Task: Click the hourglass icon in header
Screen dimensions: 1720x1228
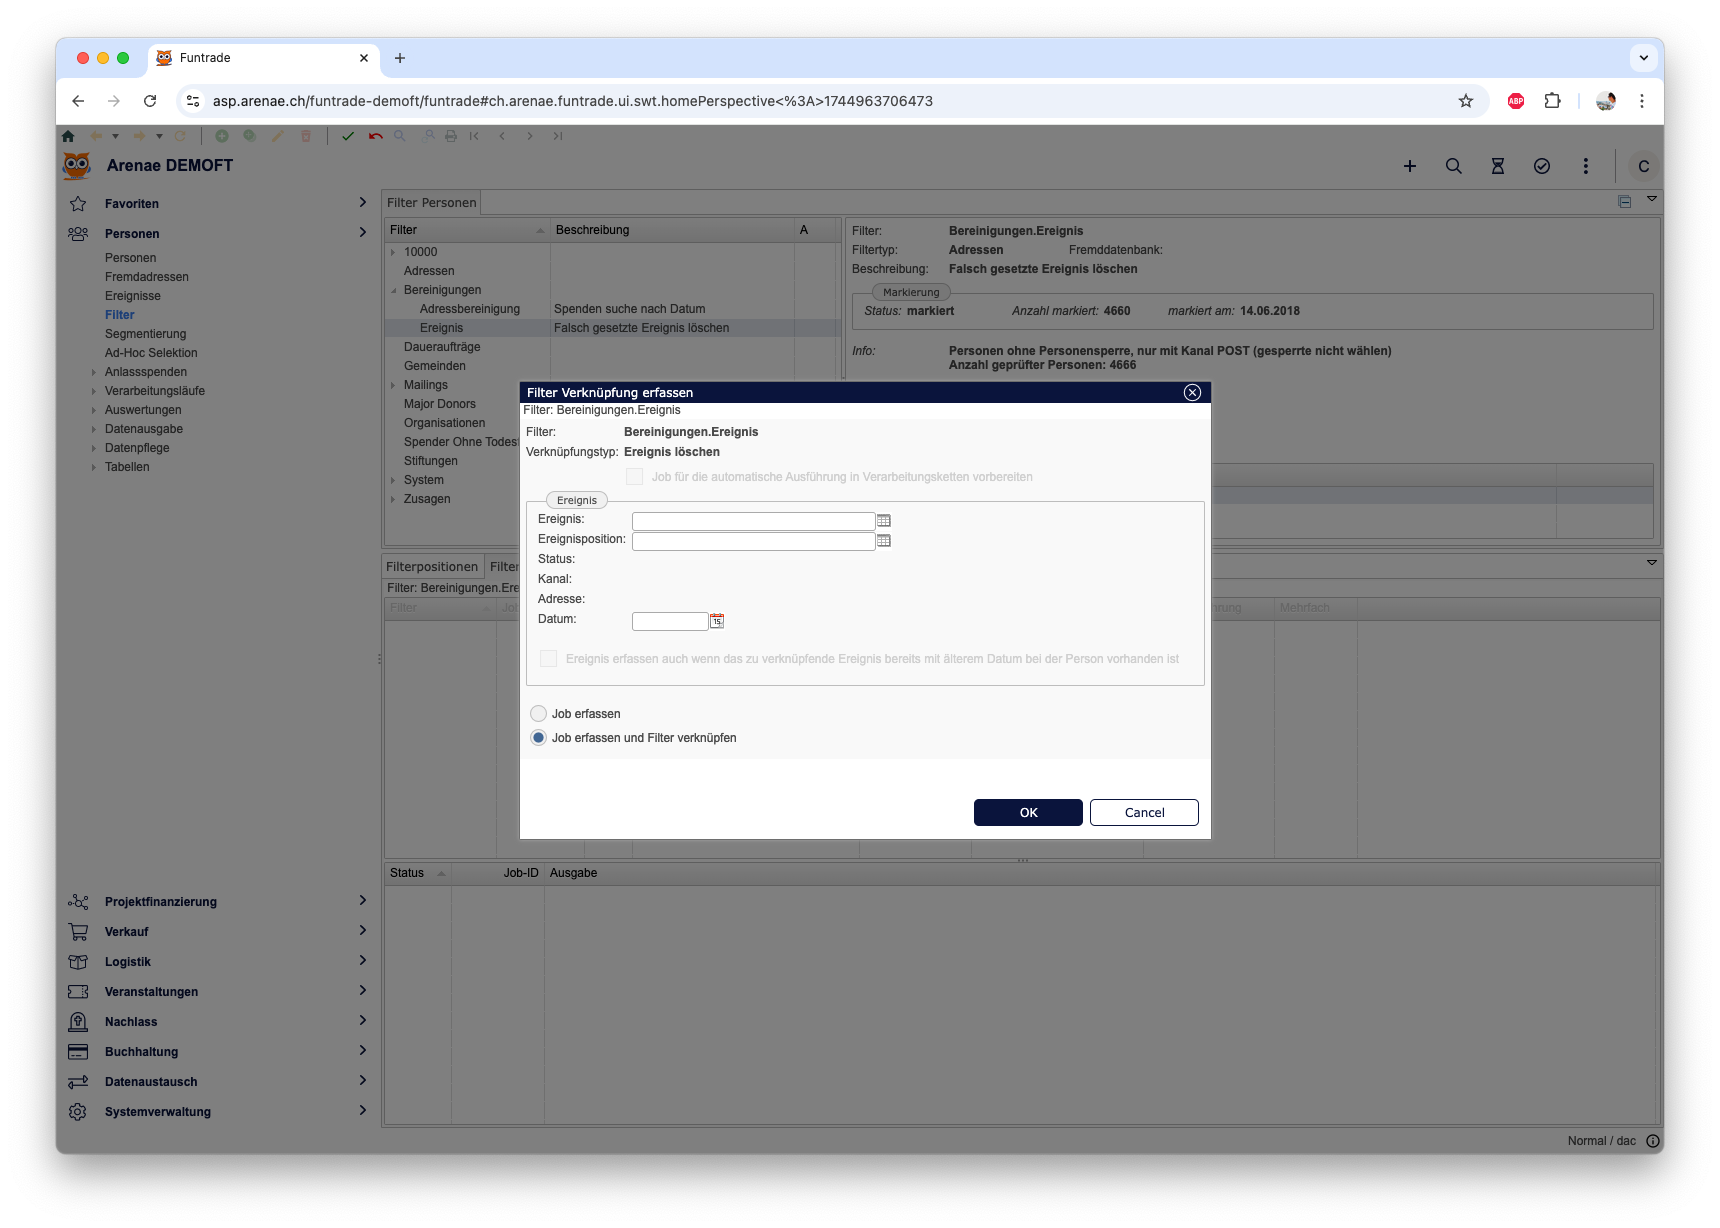Action: (1497, 166)
